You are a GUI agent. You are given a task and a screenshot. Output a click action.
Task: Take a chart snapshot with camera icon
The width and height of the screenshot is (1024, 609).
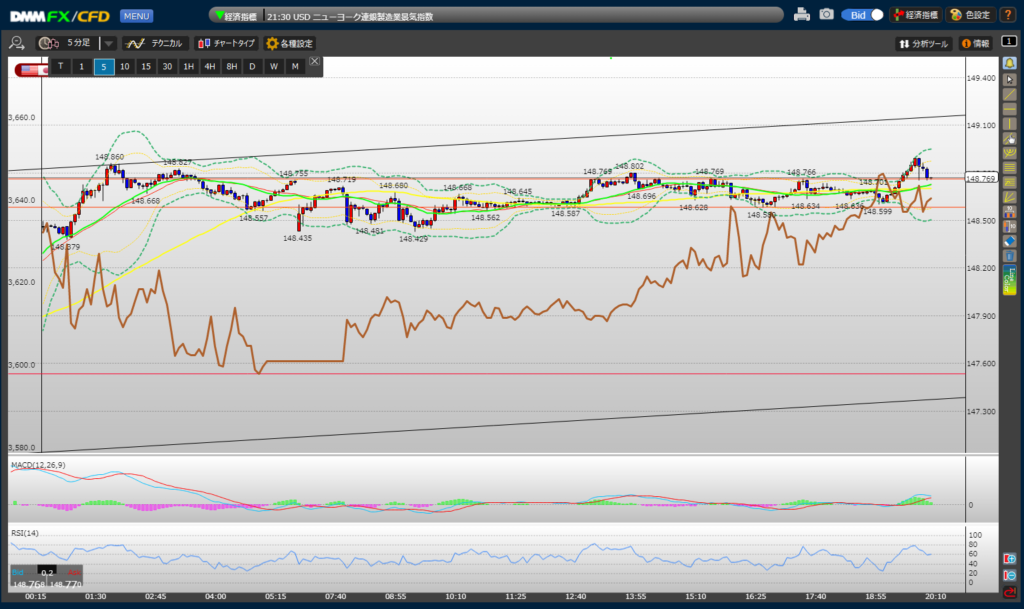826,15
